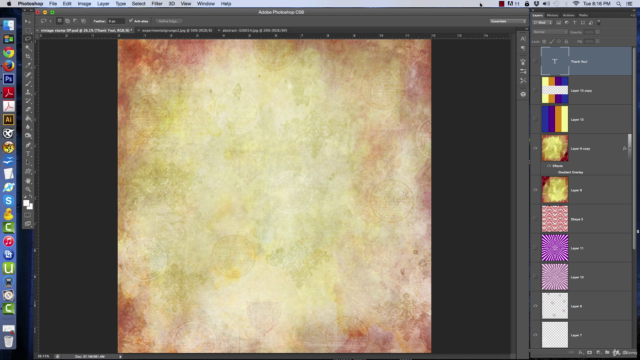This screenshot has height=360, width=640.
Task: Click Intersect with selection mode icon
Action: pos(83,21)
